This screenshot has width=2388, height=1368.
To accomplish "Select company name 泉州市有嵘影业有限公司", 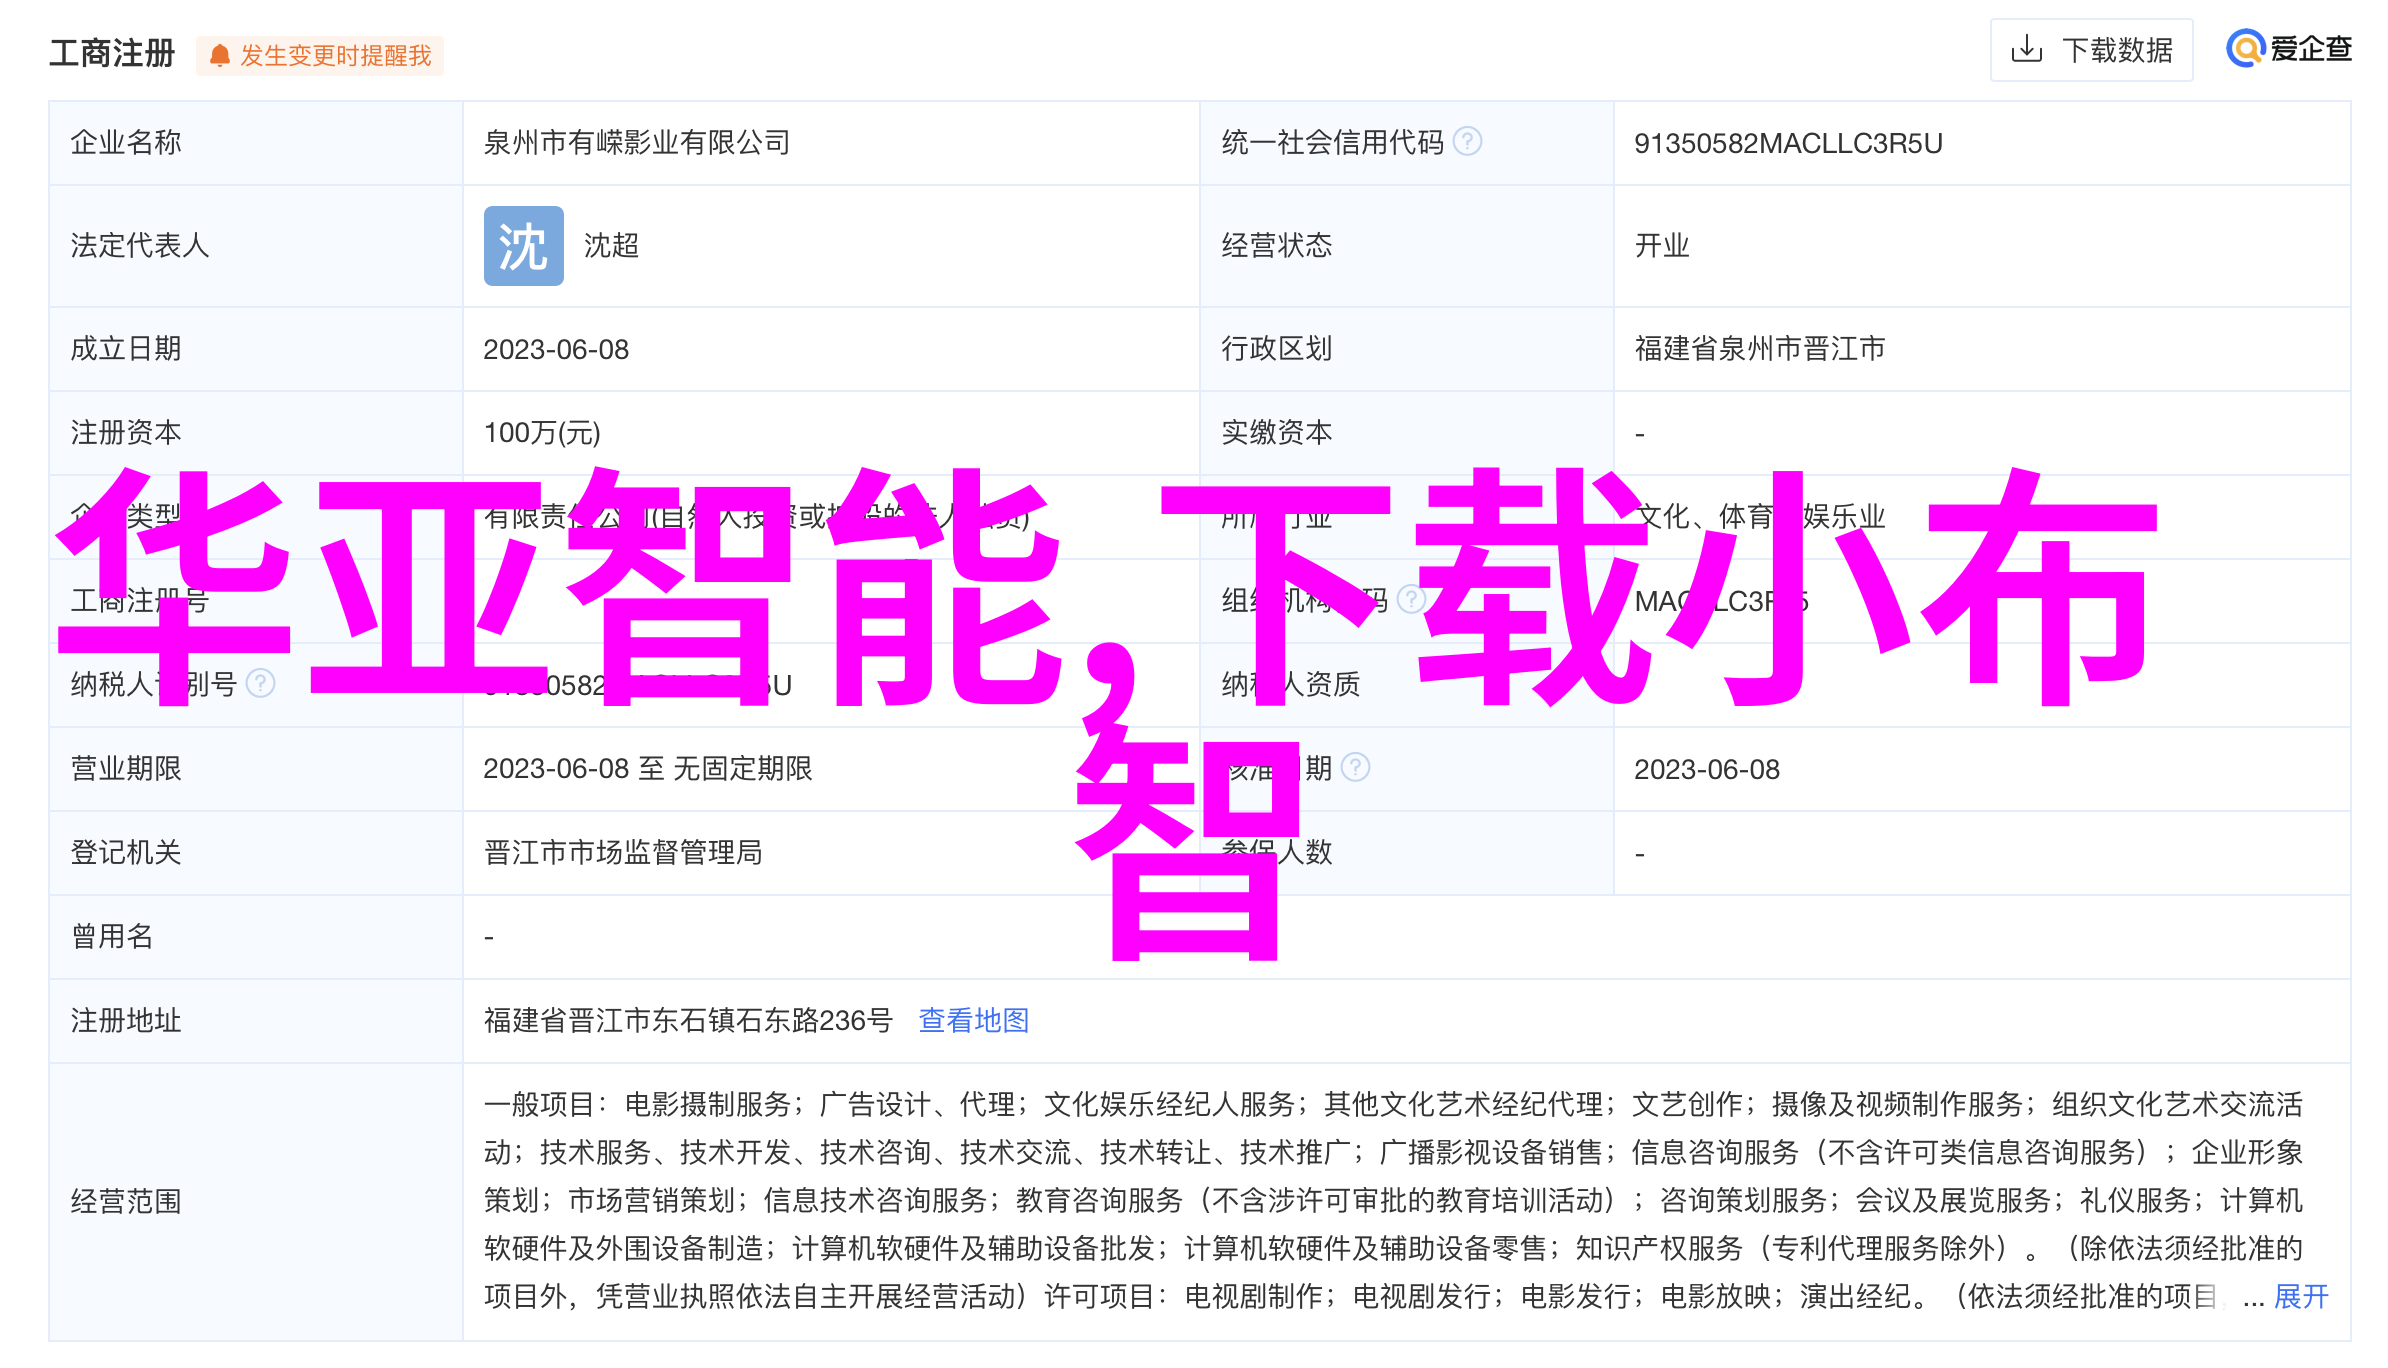I will [637, 143].
